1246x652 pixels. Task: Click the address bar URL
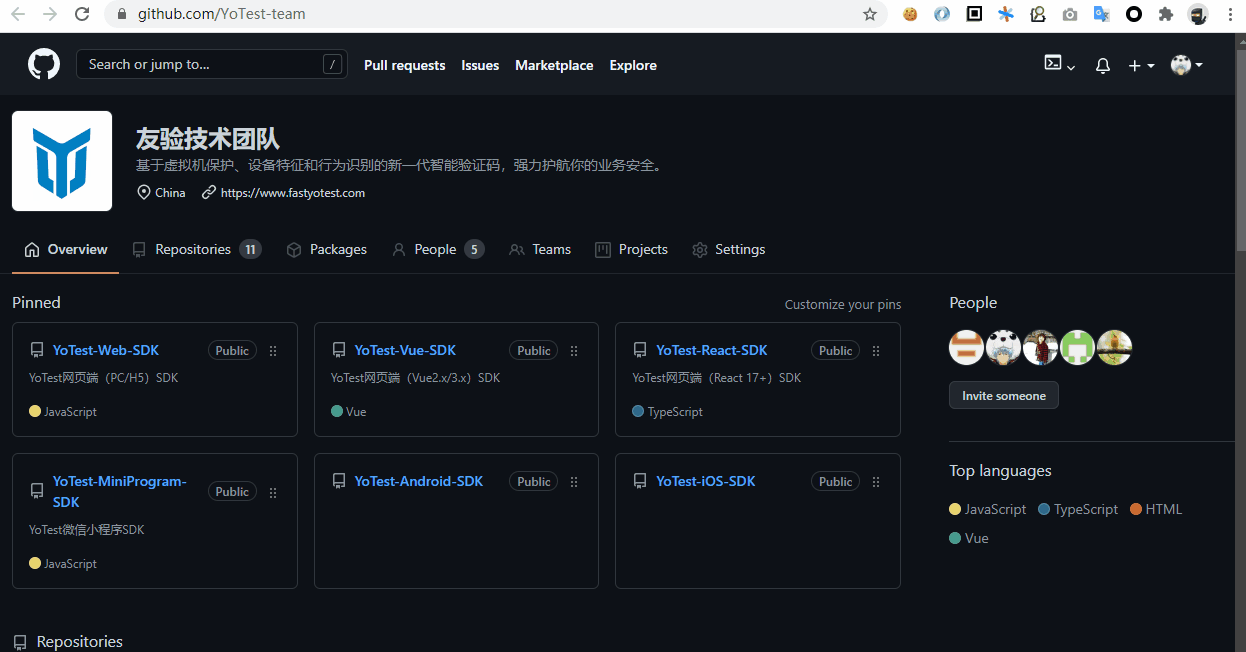(x=222, y=14)
